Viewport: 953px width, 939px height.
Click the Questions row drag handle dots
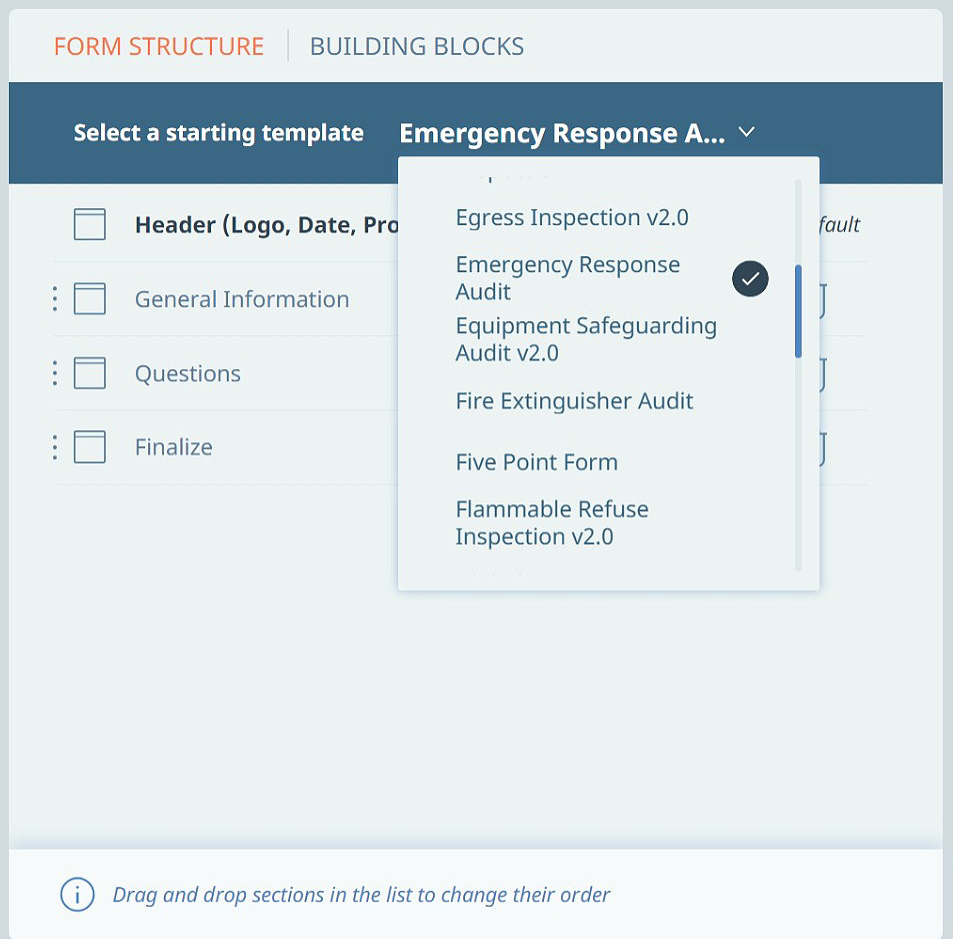[x=55, y=373]
